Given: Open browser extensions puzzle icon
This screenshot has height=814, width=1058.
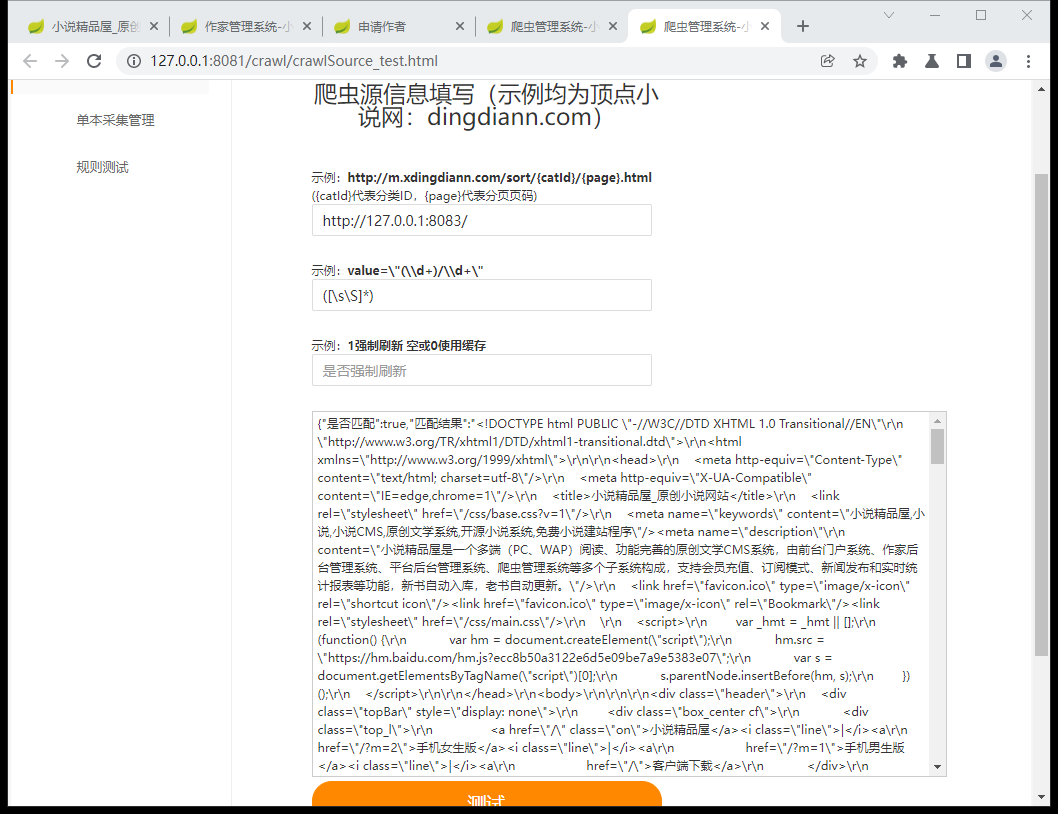Looking at the screenshot, I should click(899, 61).
